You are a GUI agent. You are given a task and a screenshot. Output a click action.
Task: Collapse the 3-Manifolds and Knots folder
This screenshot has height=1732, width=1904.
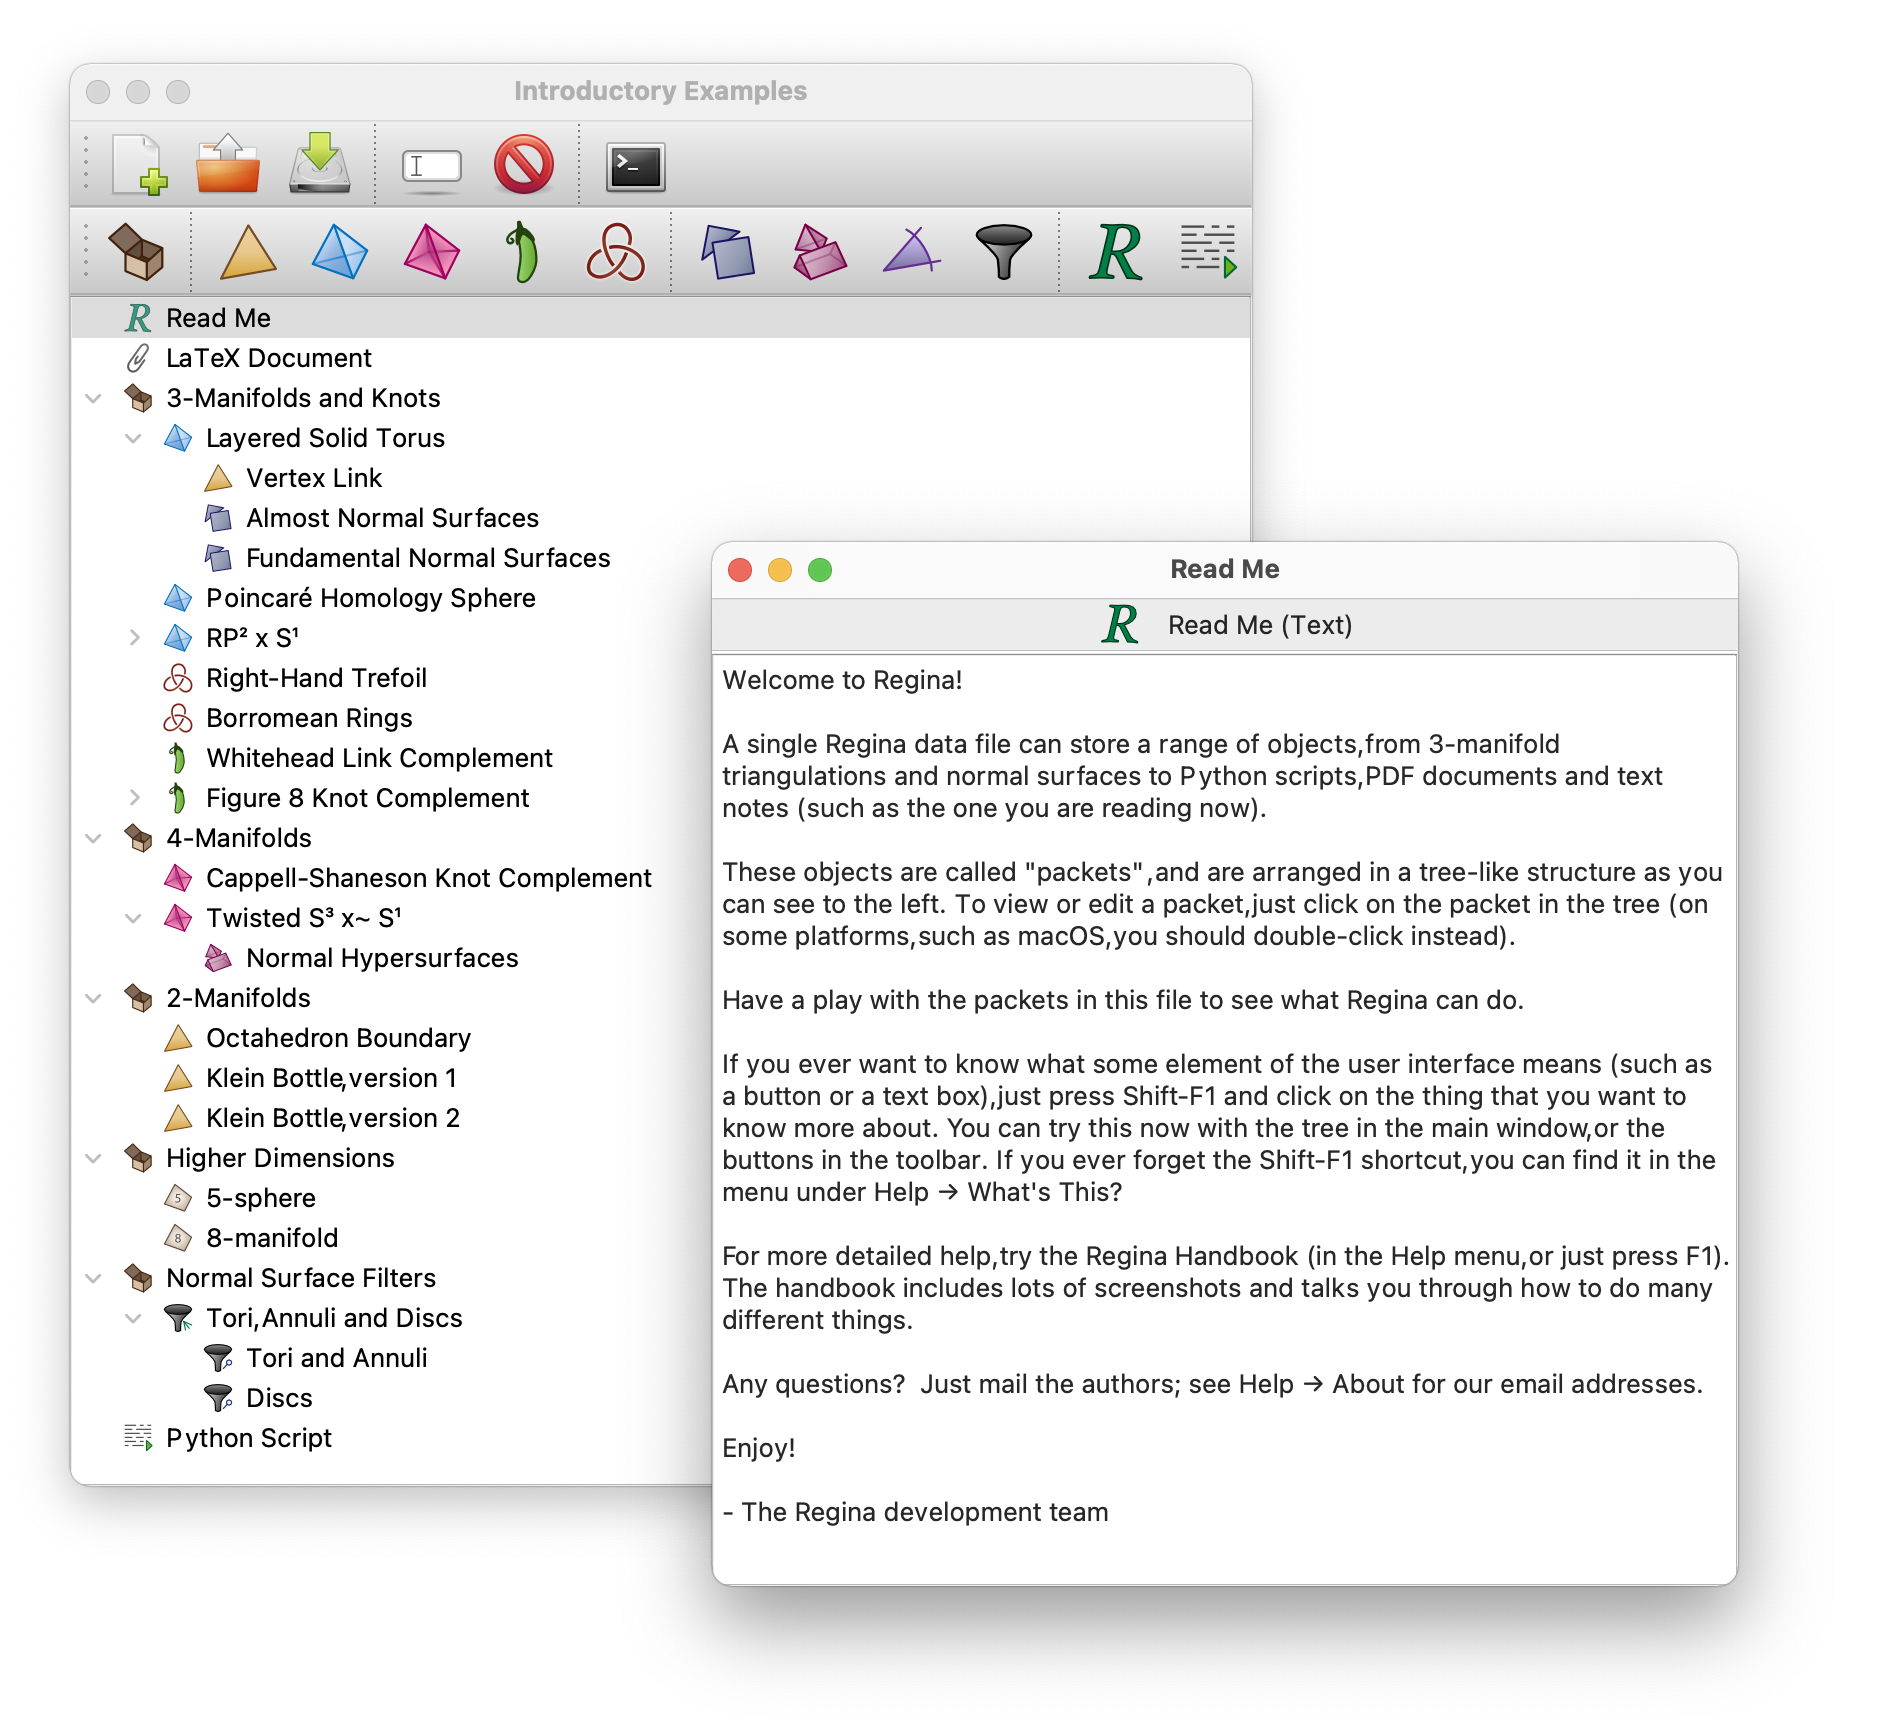(94, 398)
